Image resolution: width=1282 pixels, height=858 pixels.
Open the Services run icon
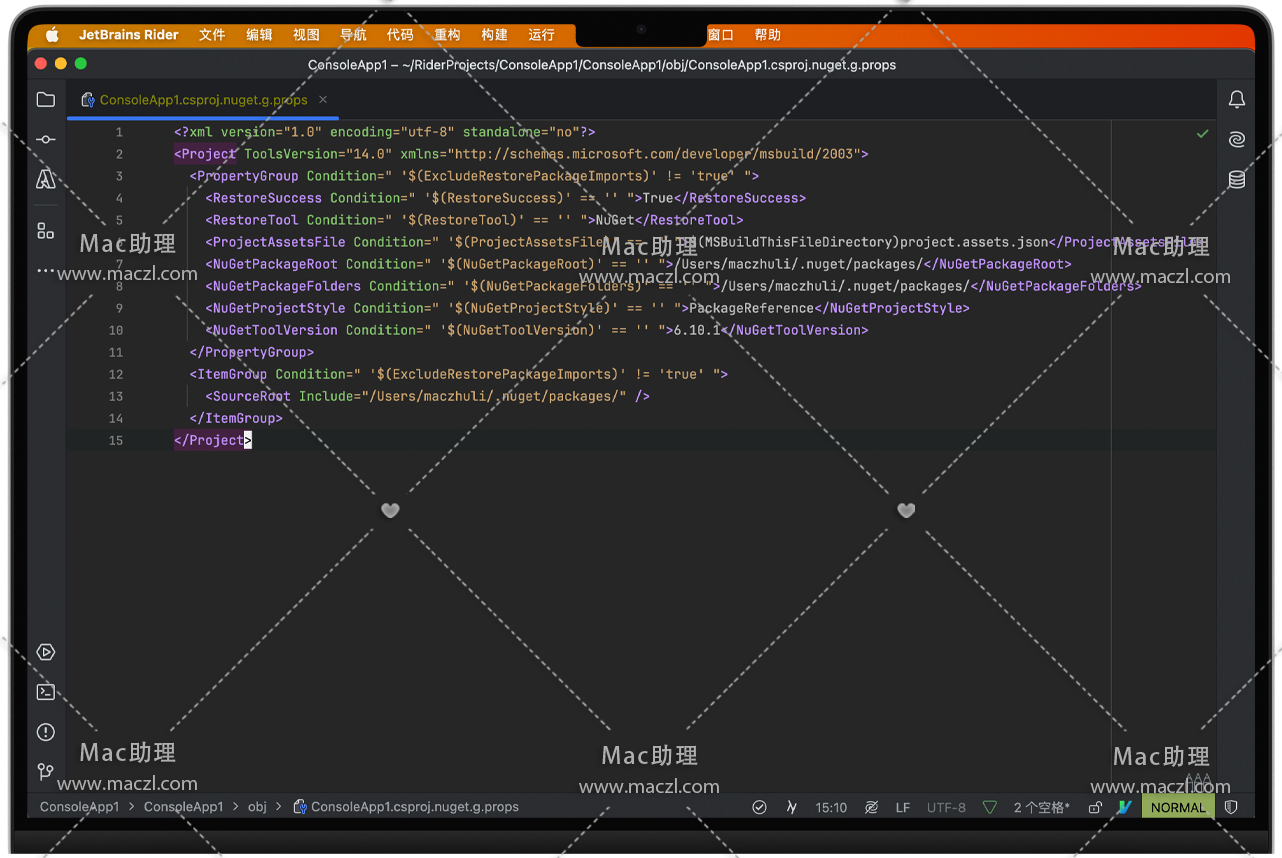point(46,652)
